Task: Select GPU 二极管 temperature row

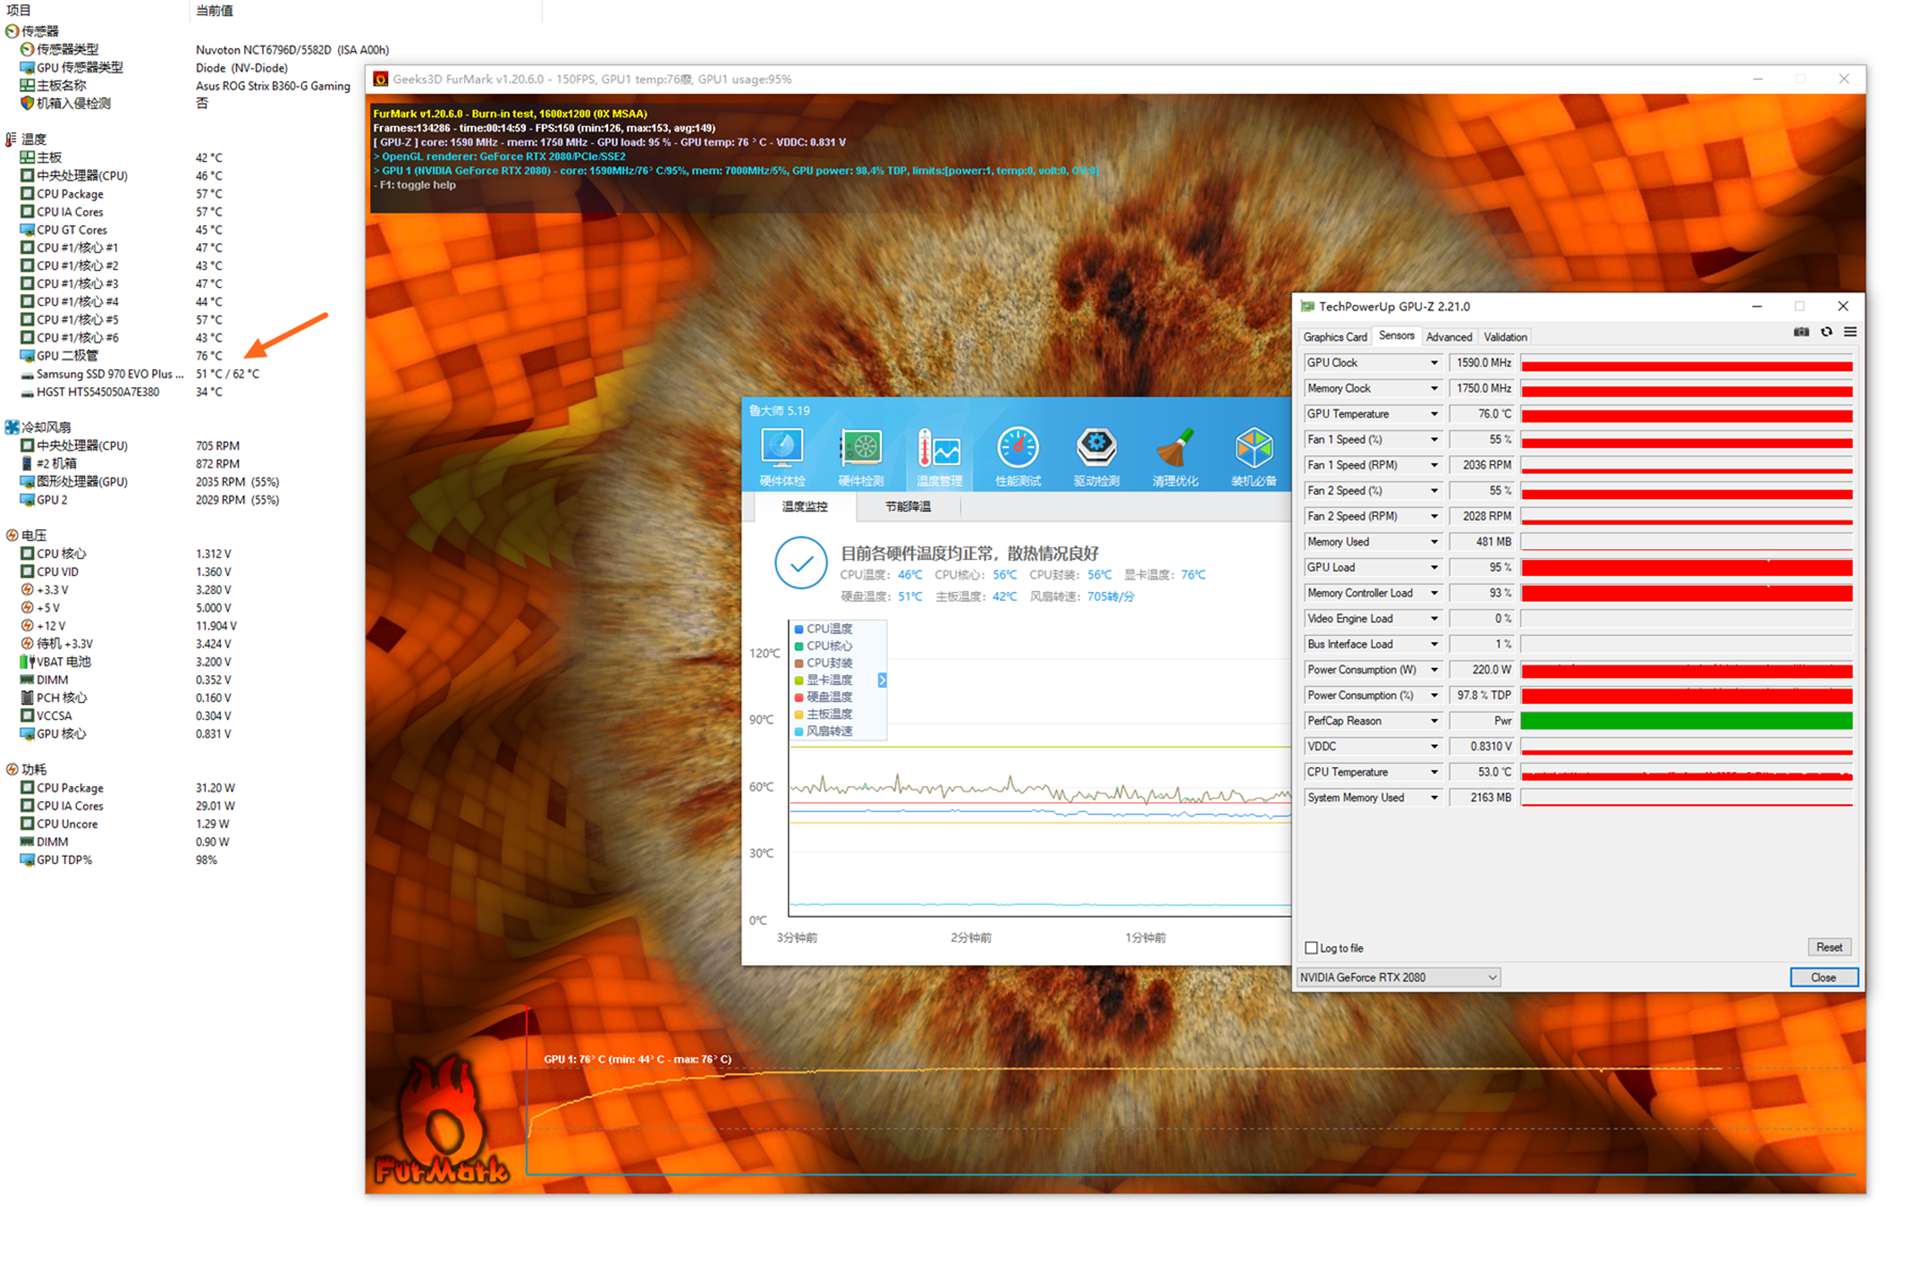Action: 68,356
